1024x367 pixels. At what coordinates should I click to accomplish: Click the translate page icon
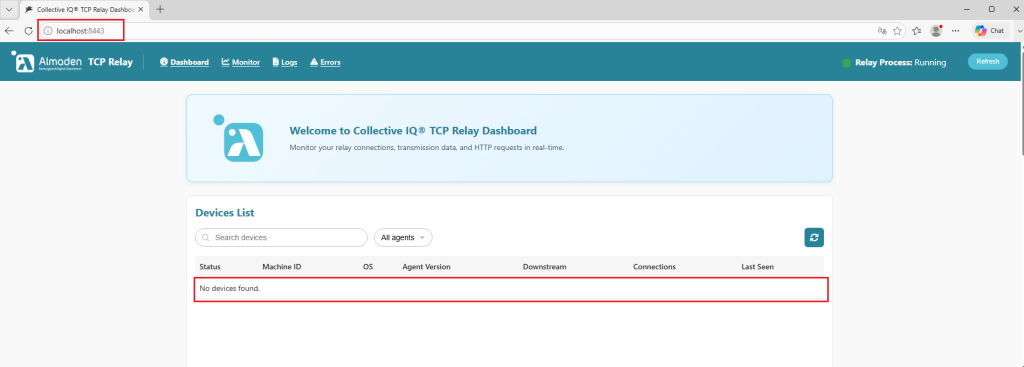pyautogui.click(x=882, y=31)
